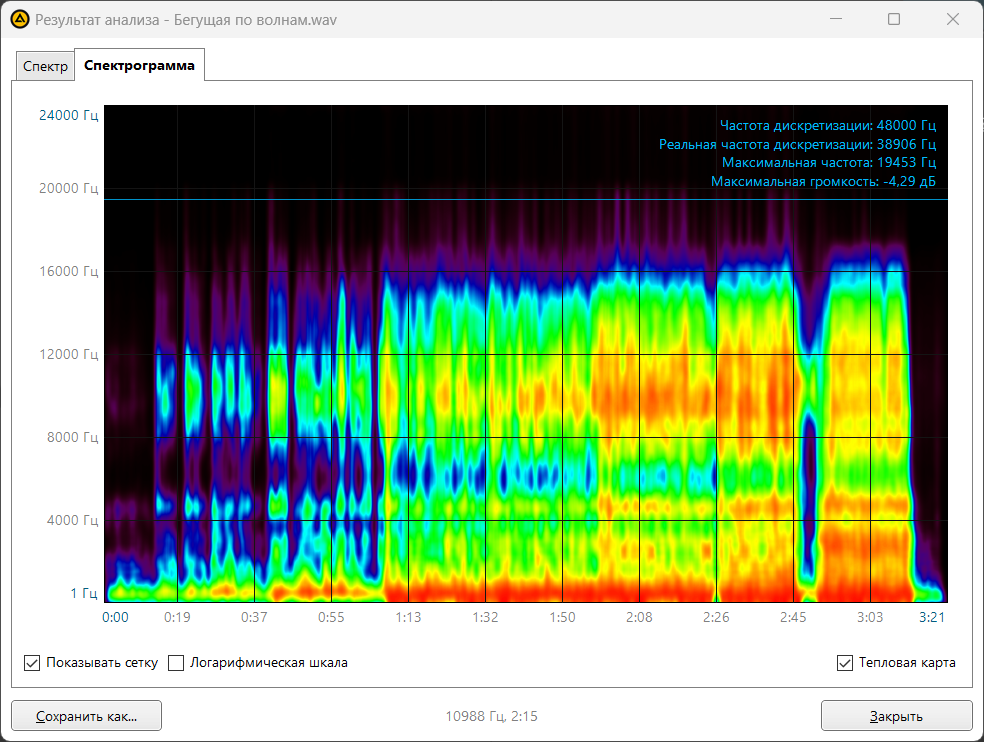The height and width of the screenshot is (742, 984).
Task: Enable the Логарифмическая шкала checkbox
Action: (x=177, y=663)
